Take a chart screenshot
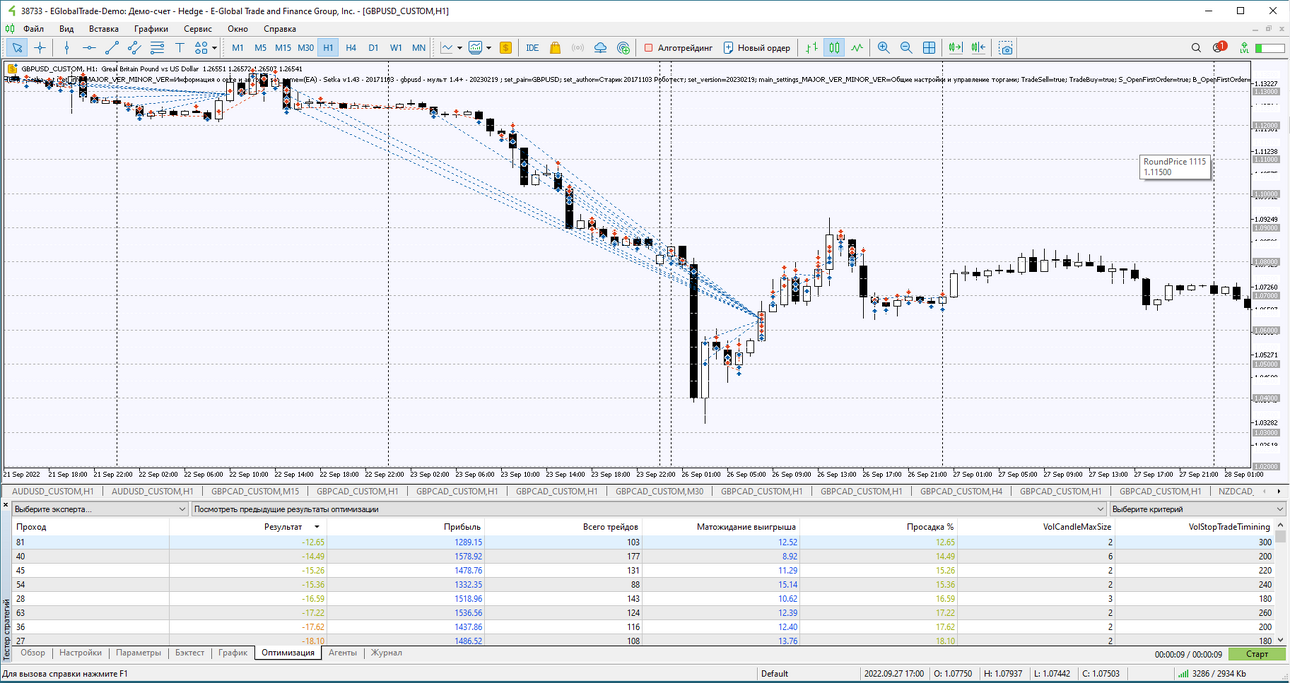The height and width of the screenshot is (683, 1290). [1006, 47]
